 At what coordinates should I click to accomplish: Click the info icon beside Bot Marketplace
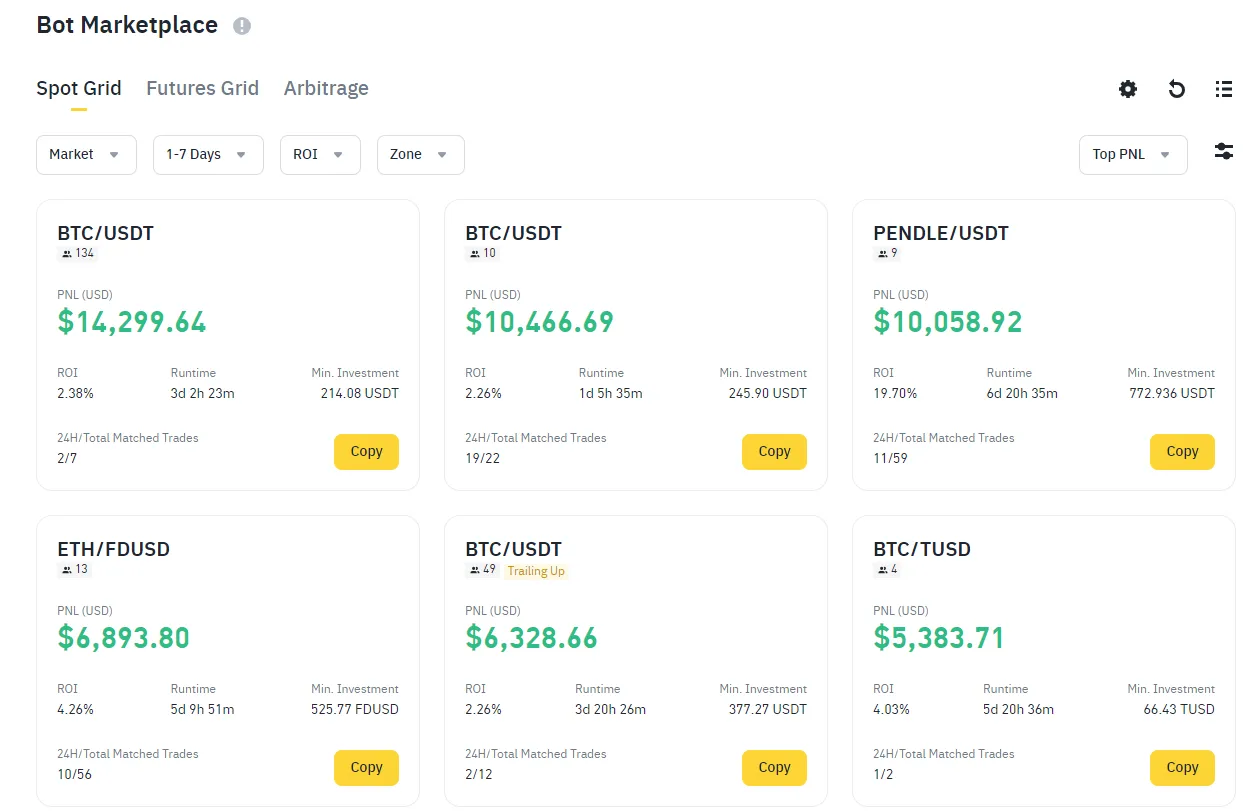[242, 26]
